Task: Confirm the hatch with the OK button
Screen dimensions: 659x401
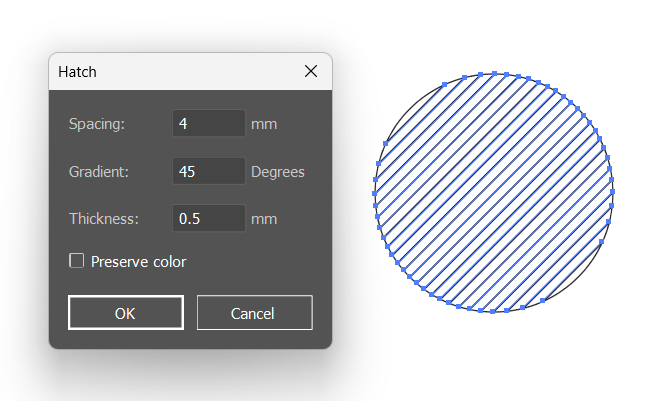Action: (x=126, y=313)
